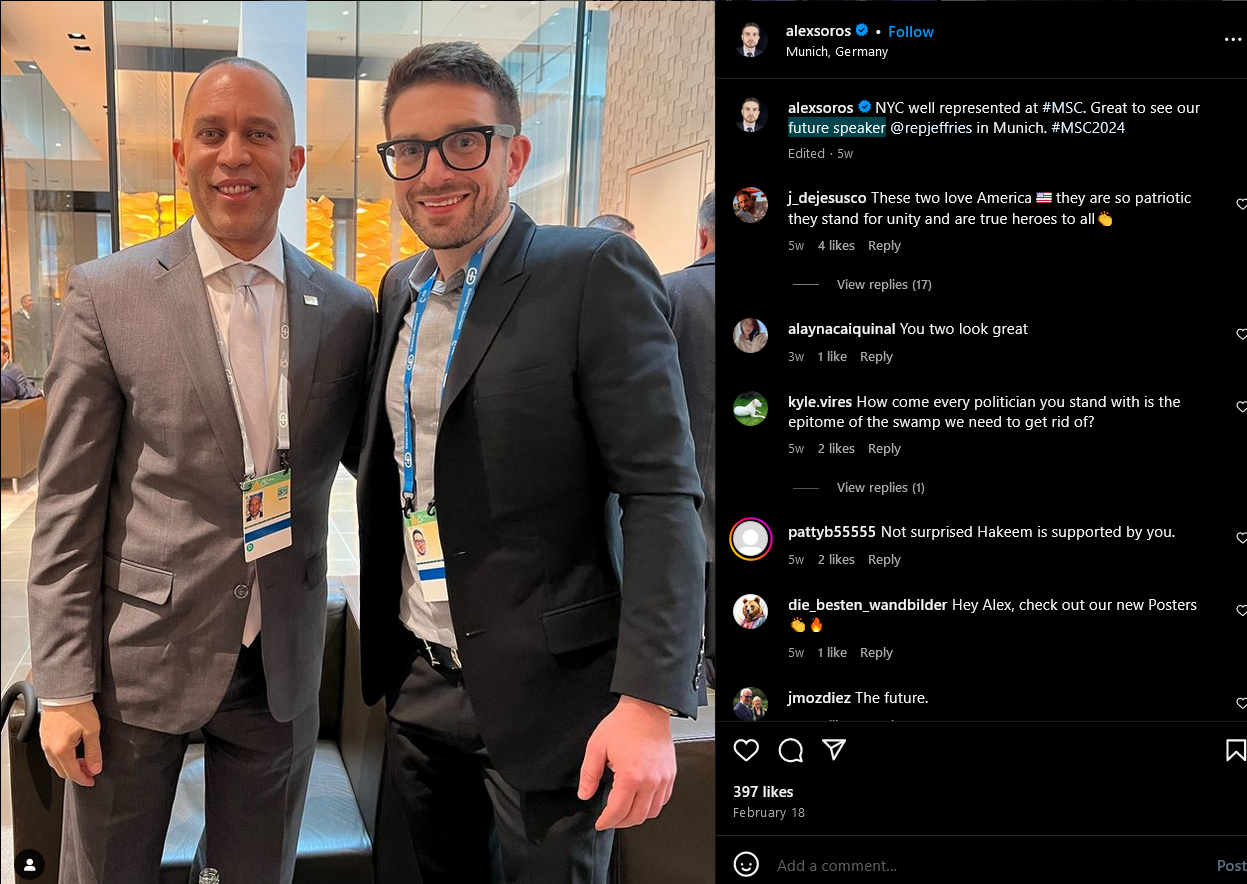Like j_dejesusco's comment heart
This screenshot has width=1247, height=884.
[1242, 204]
